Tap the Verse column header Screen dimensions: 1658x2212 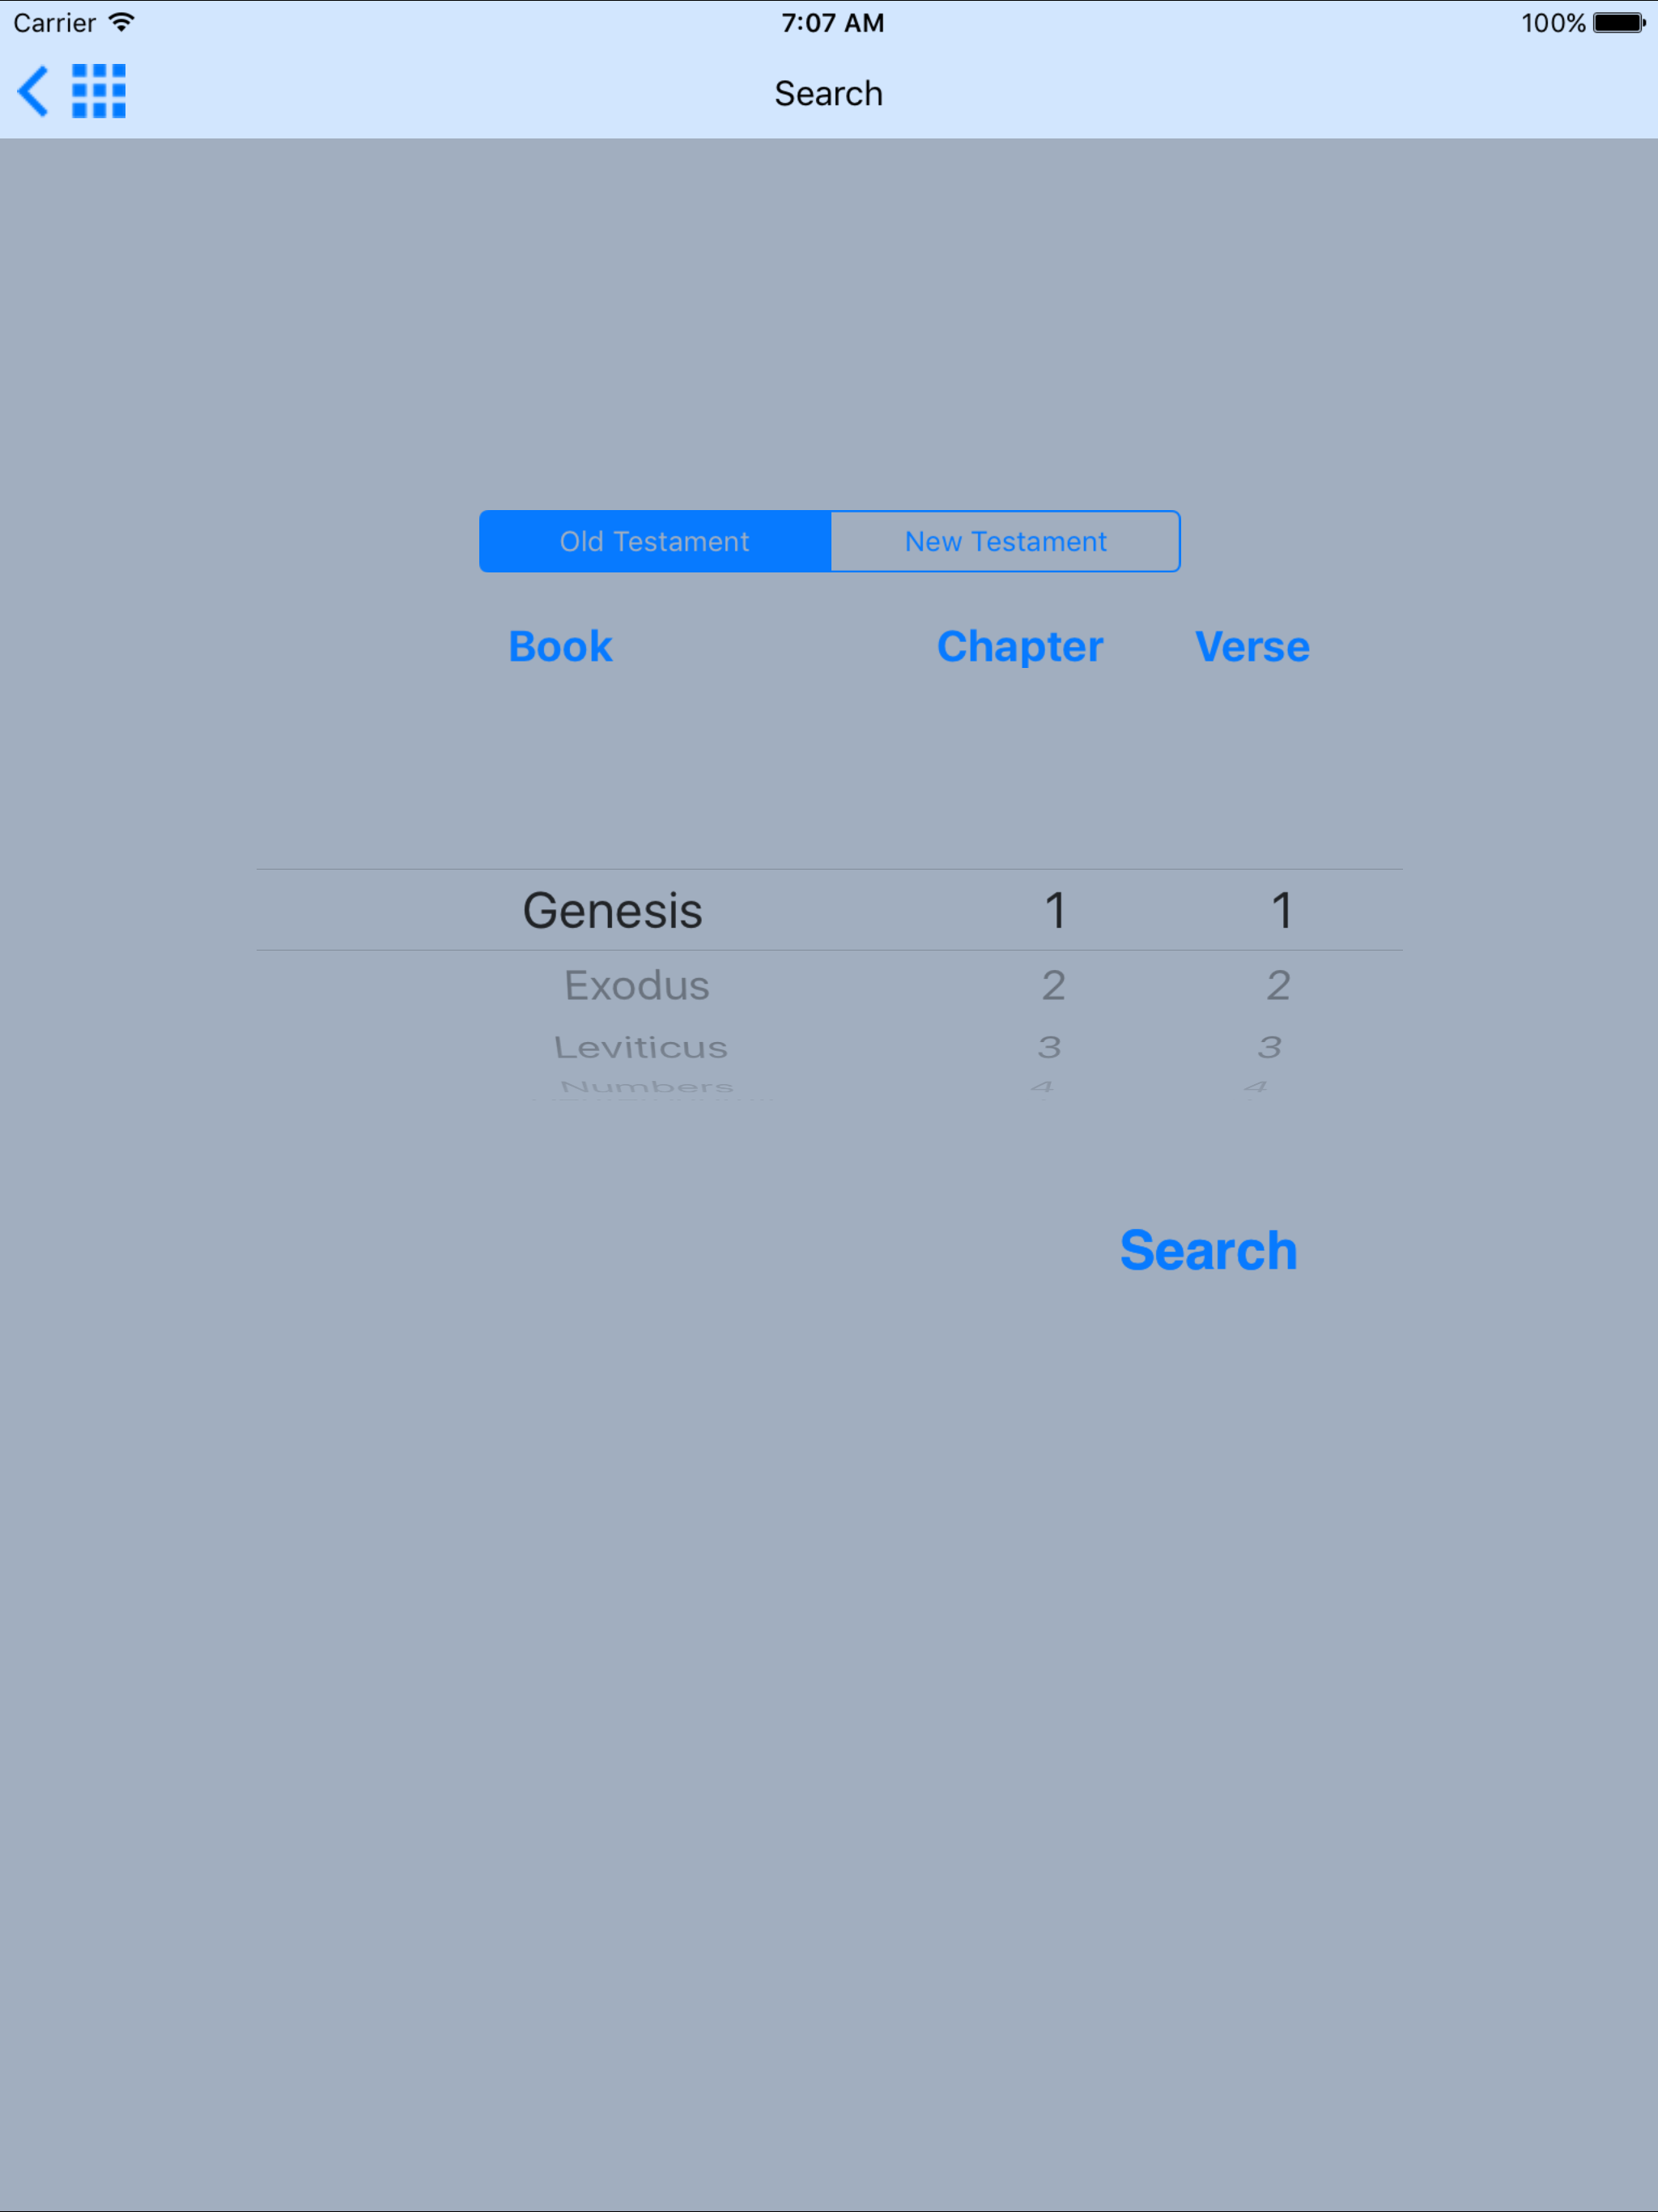(x=1252, y=647)
